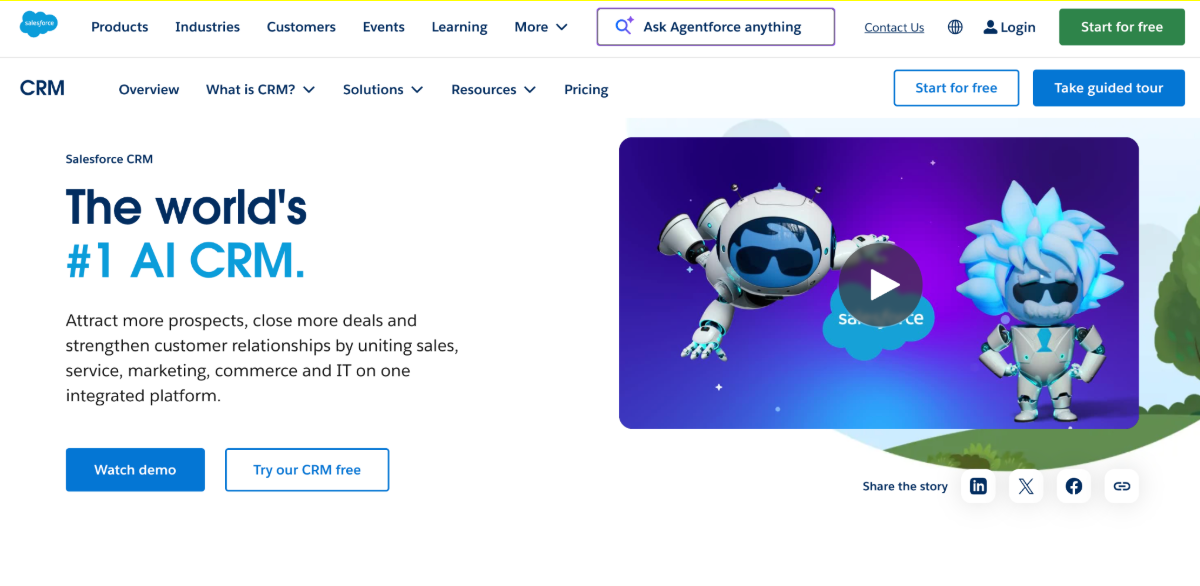Play the Salesforce video
The width and height of the screenshot is (1200, 586).
tap(880, 285)
